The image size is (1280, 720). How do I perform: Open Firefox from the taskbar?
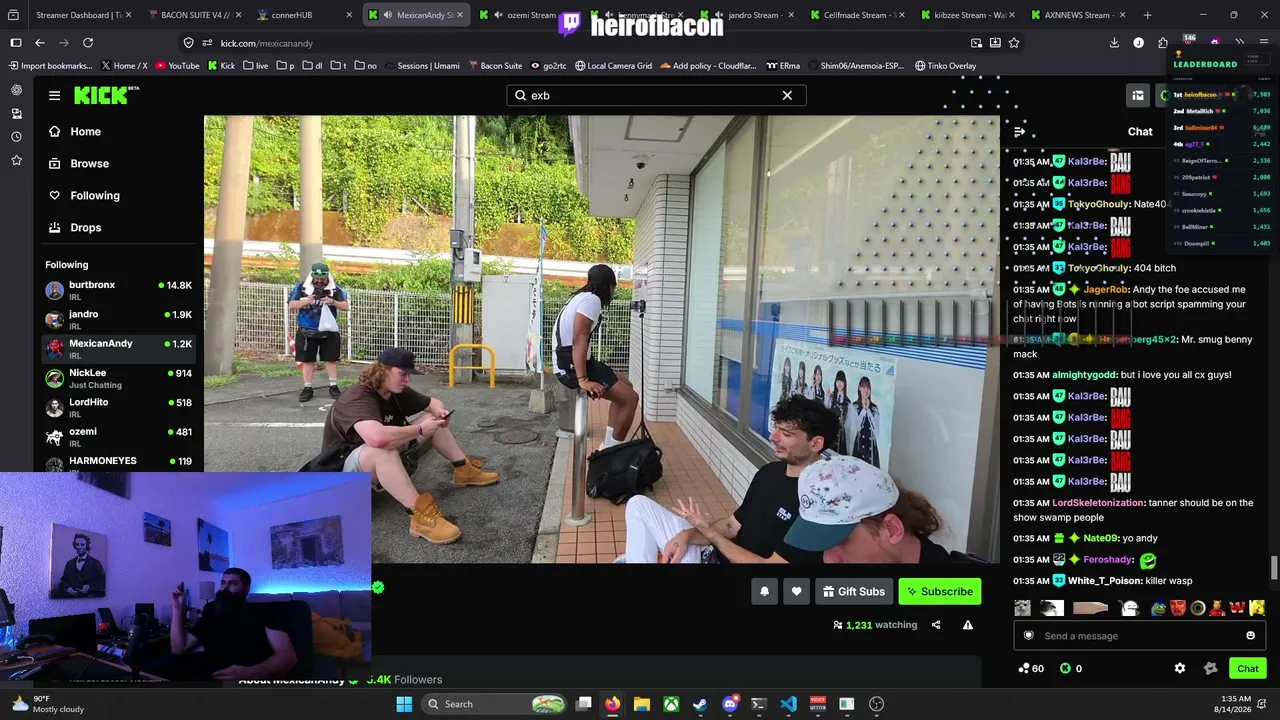(612, 704)
